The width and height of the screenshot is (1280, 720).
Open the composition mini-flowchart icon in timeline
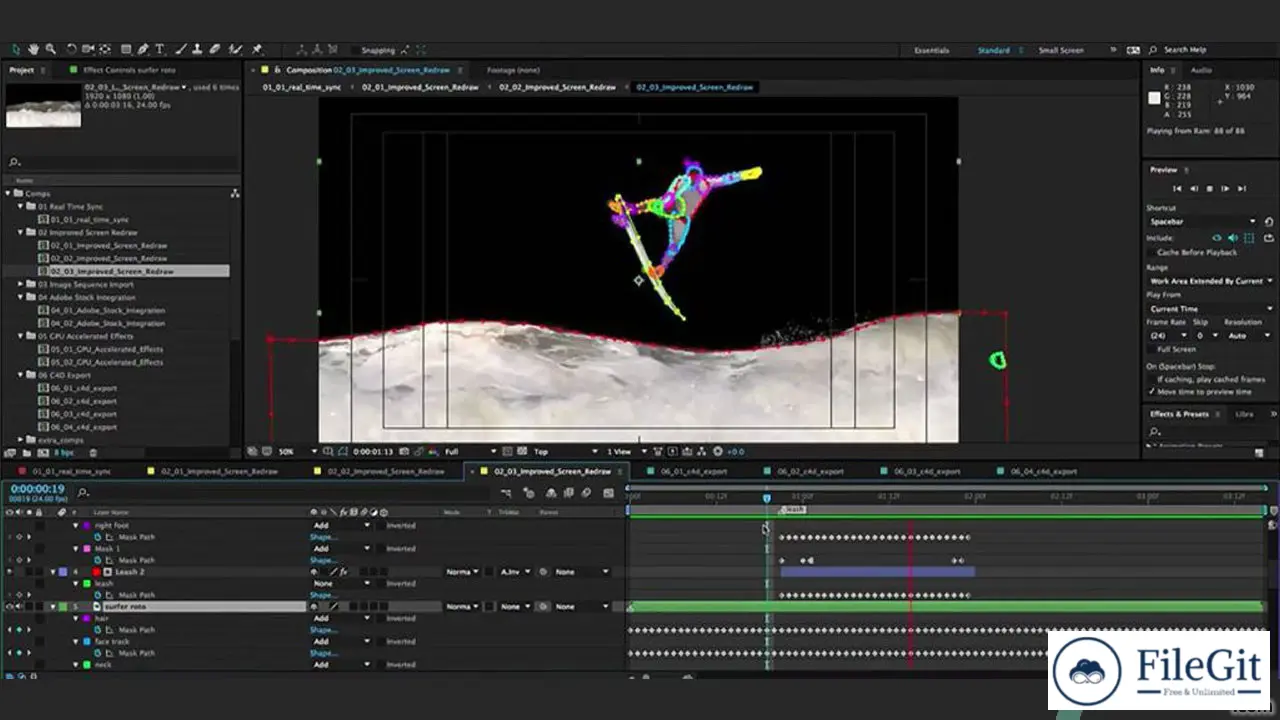point(506,493)
